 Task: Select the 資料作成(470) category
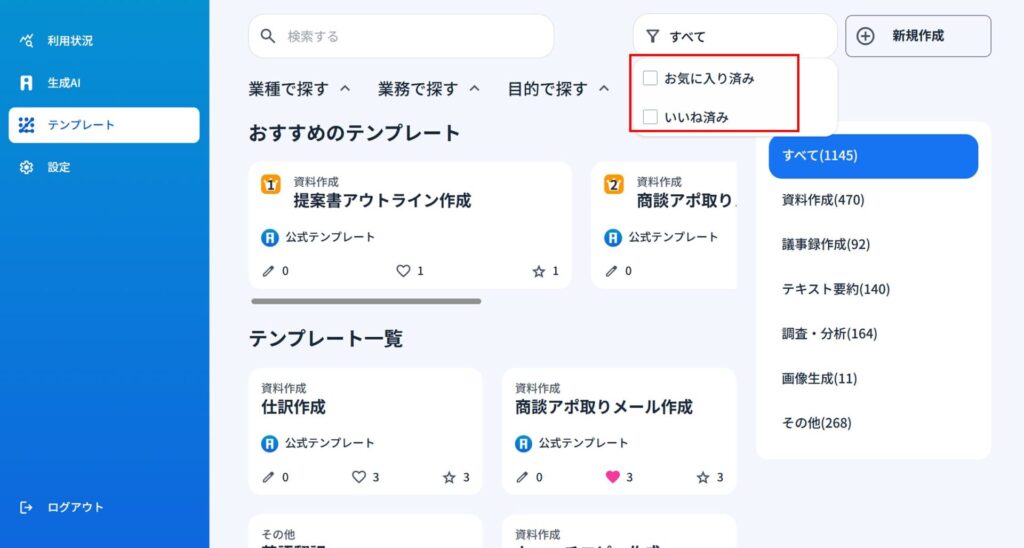823,200
